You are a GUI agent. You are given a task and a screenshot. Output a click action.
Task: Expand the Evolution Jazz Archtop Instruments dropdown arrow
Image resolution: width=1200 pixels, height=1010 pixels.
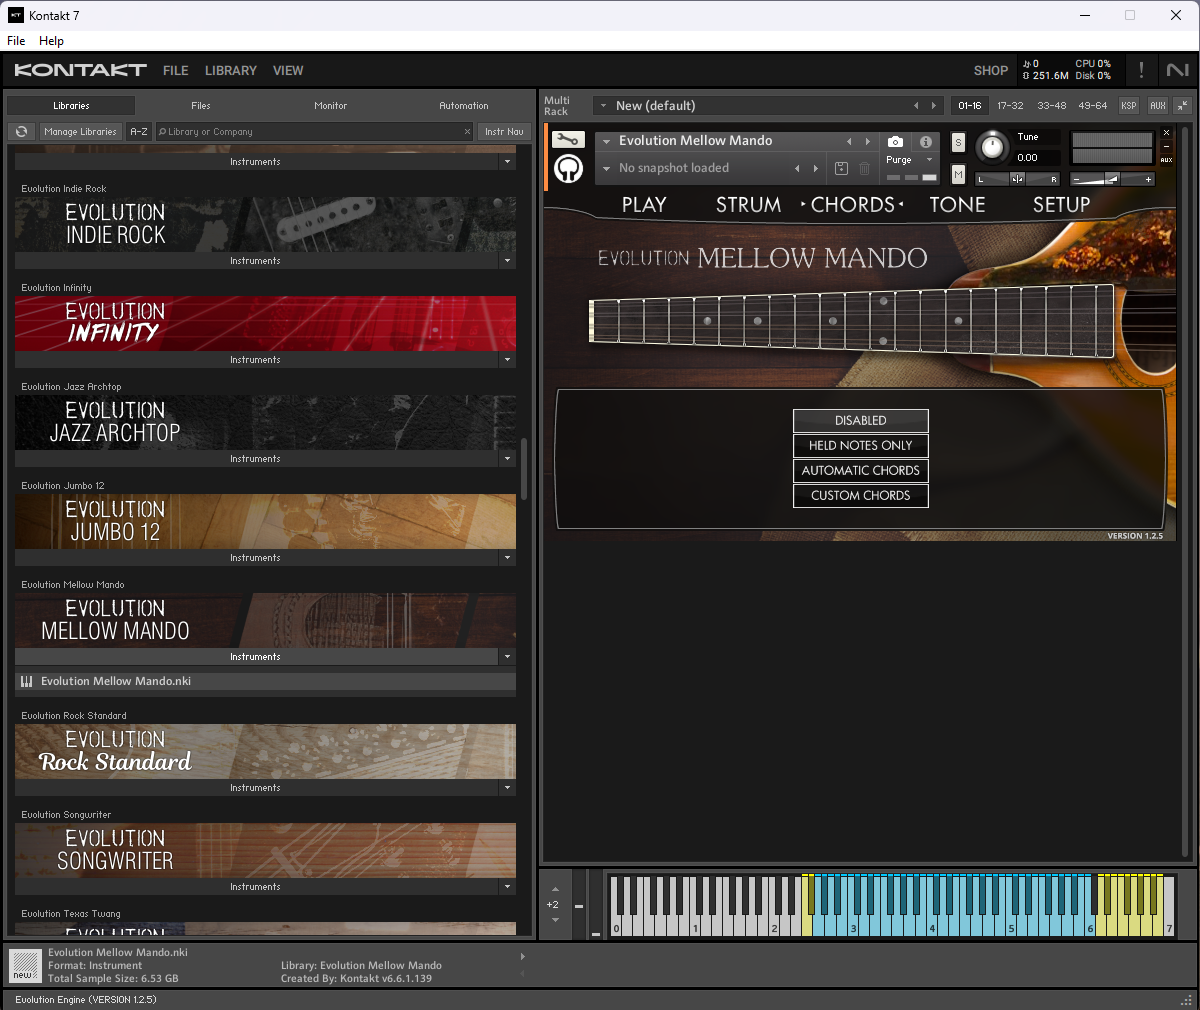tap(507, 458)
